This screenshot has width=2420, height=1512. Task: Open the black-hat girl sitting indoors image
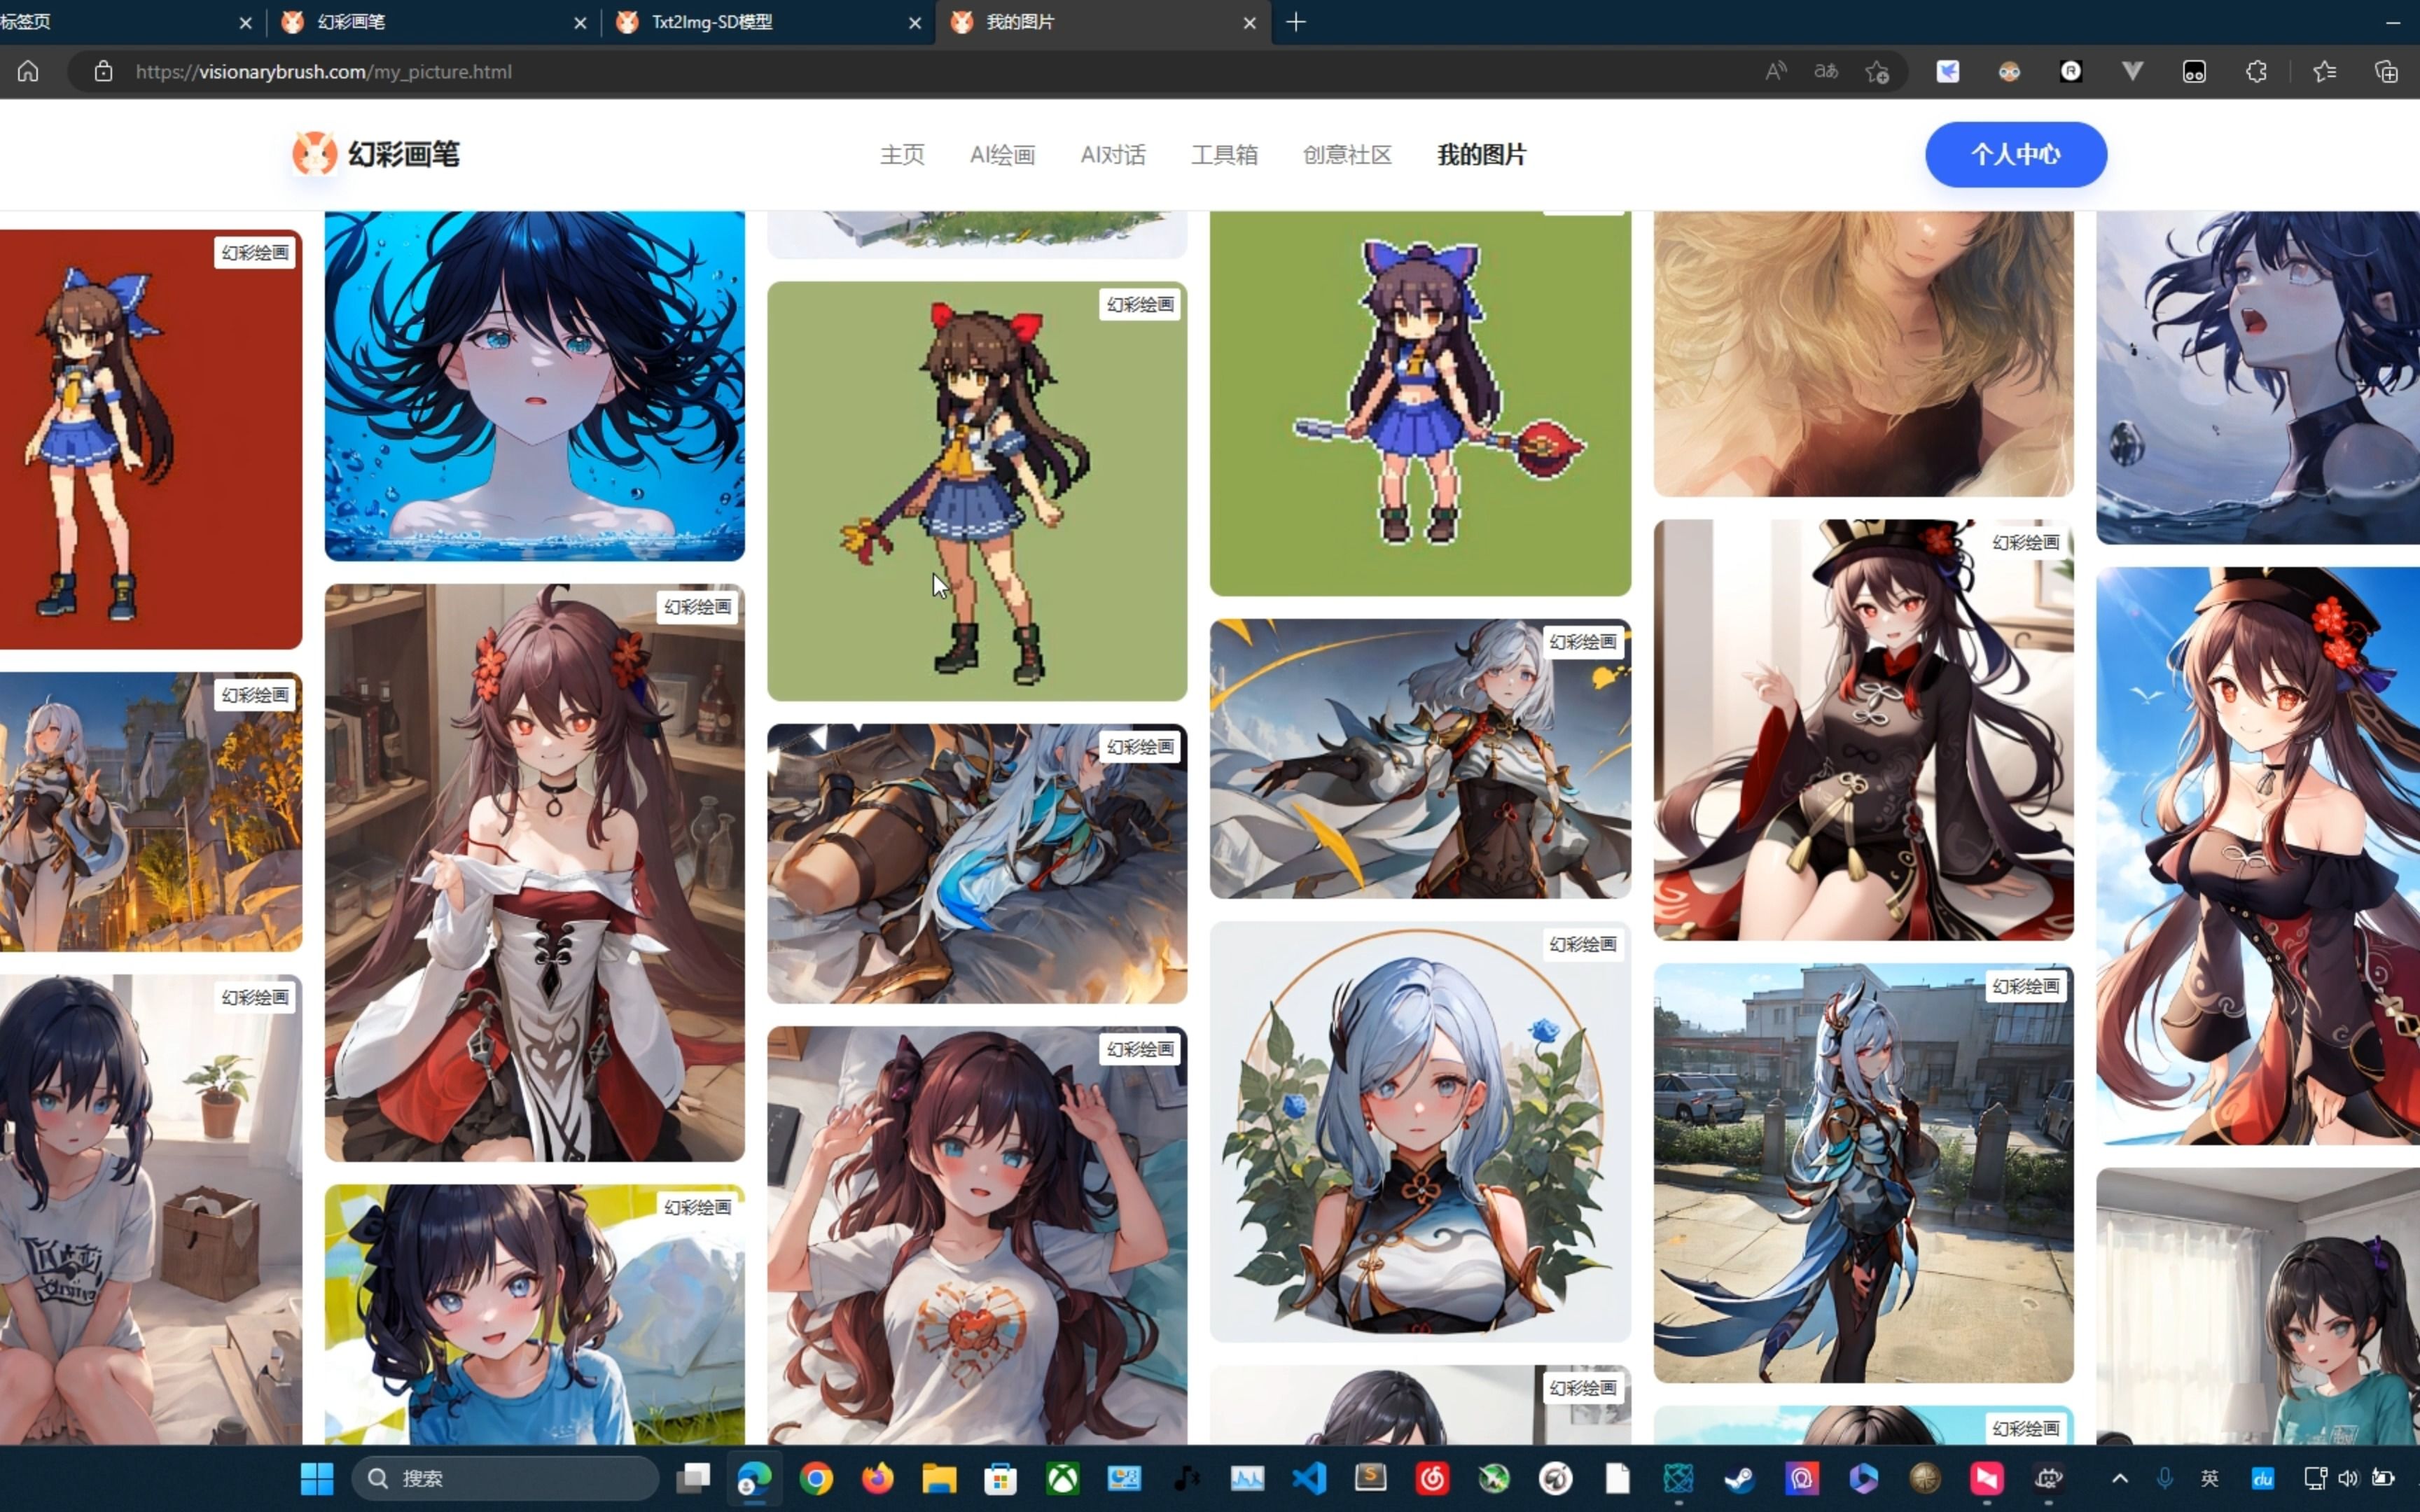click(1863, 730)
